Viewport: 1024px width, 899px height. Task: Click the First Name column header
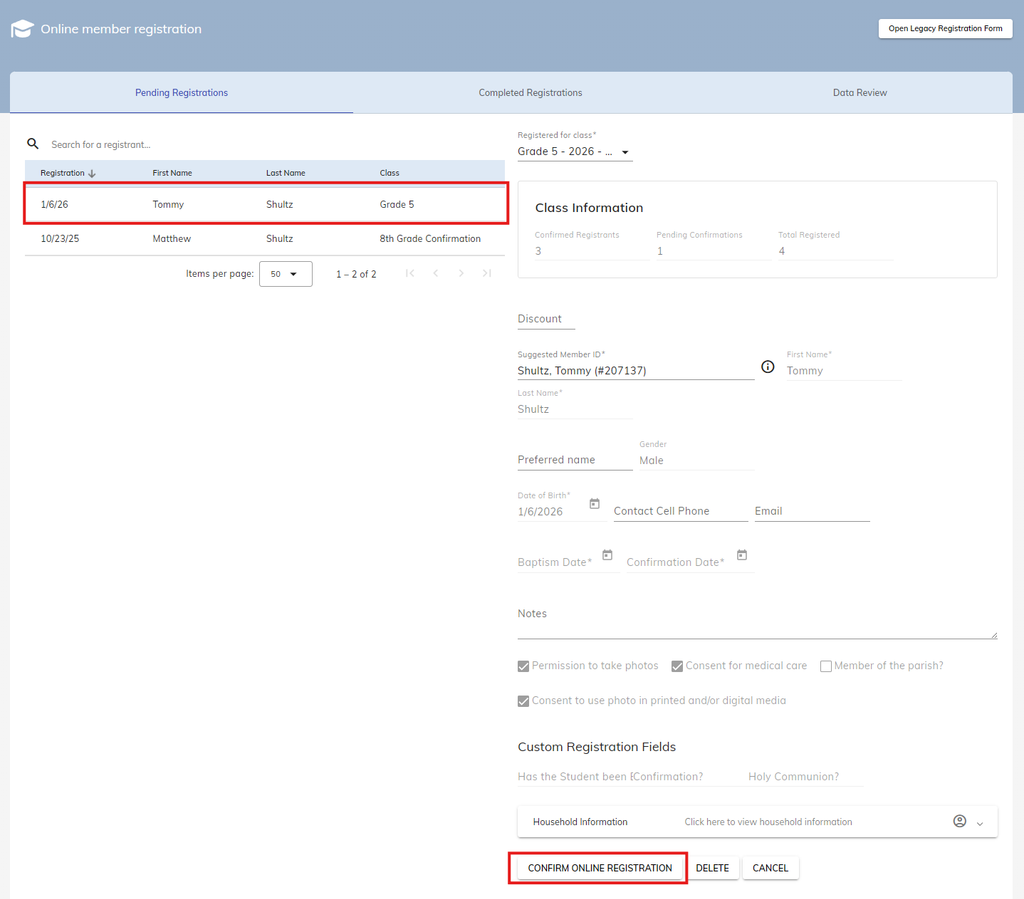172,173
